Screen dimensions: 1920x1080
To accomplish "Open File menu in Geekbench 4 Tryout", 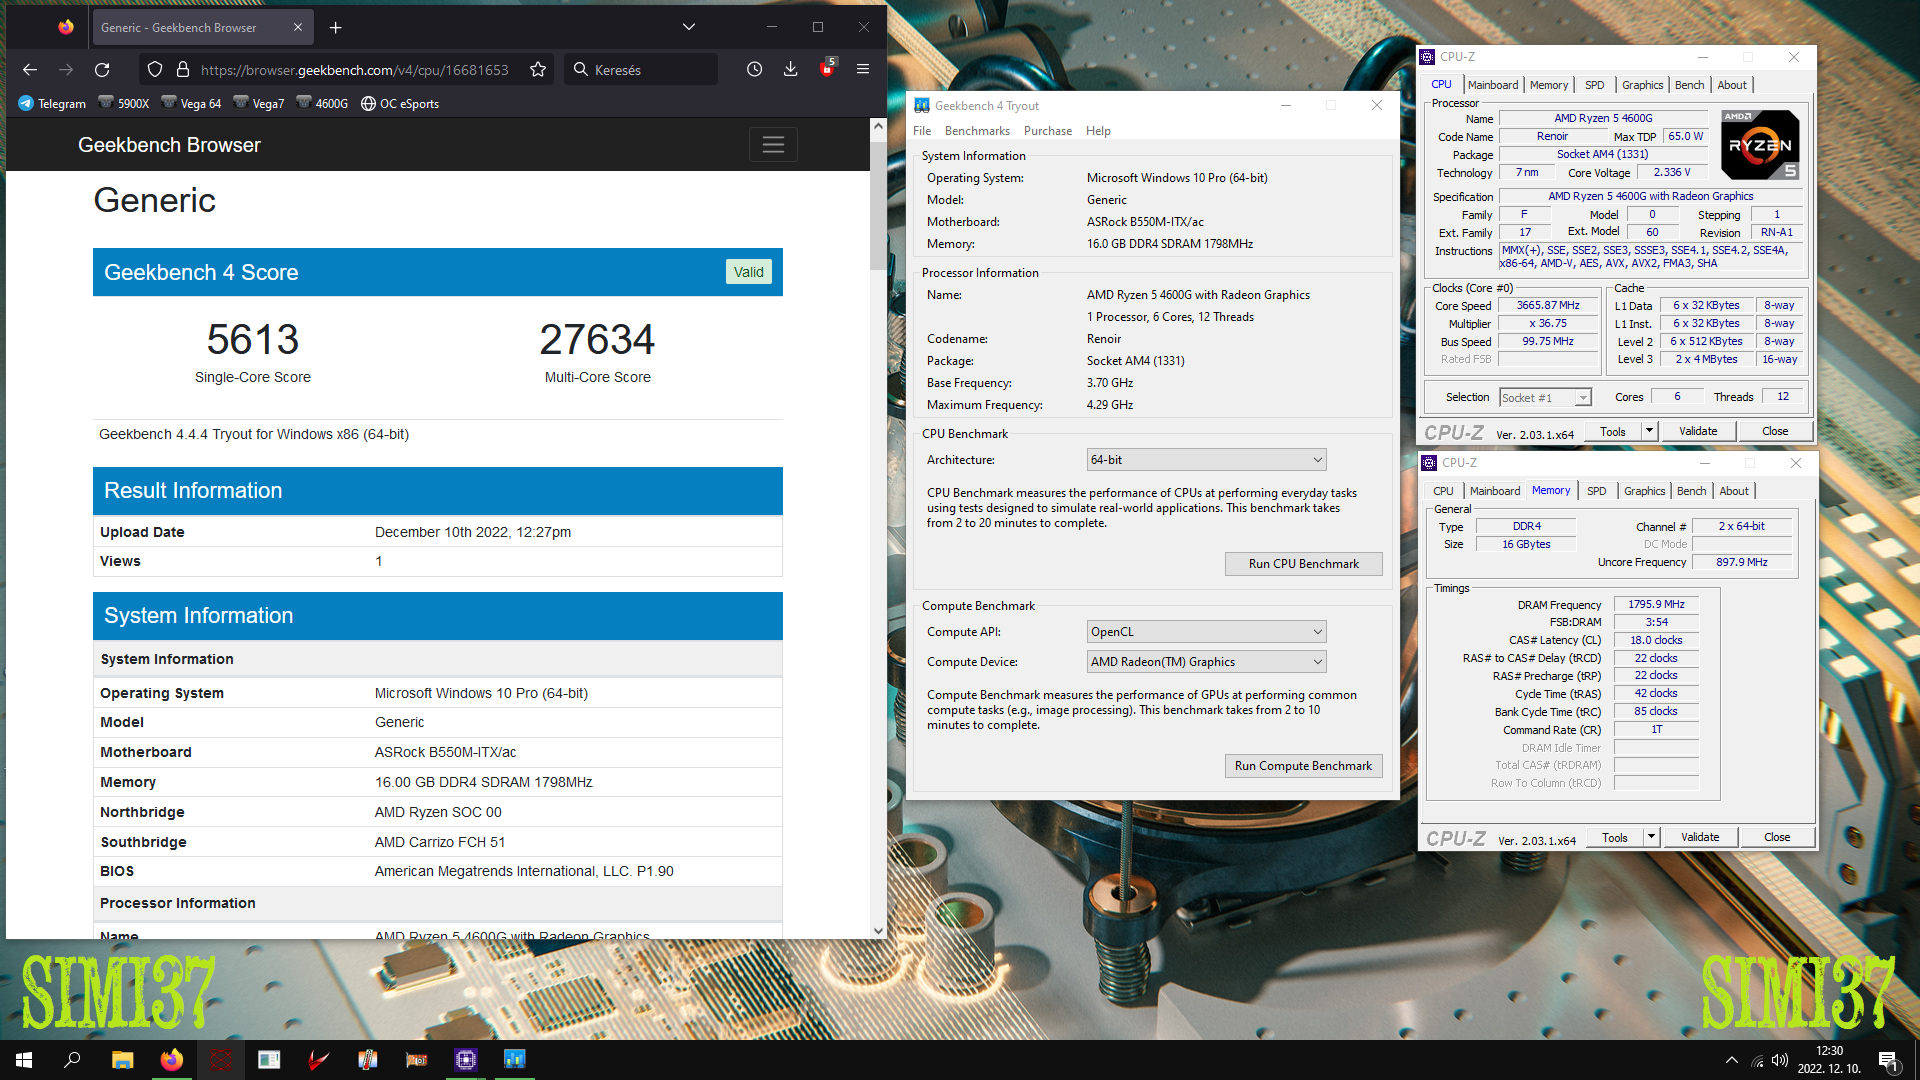I will 921,131.
